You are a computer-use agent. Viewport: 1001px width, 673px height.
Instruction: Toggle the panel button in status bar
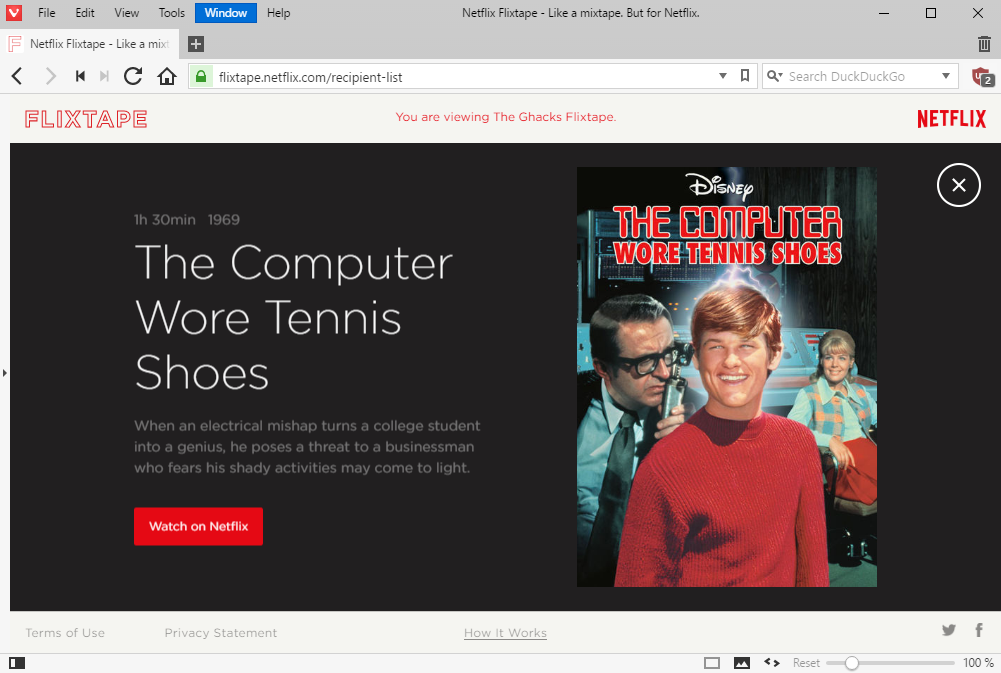point(17,663)
